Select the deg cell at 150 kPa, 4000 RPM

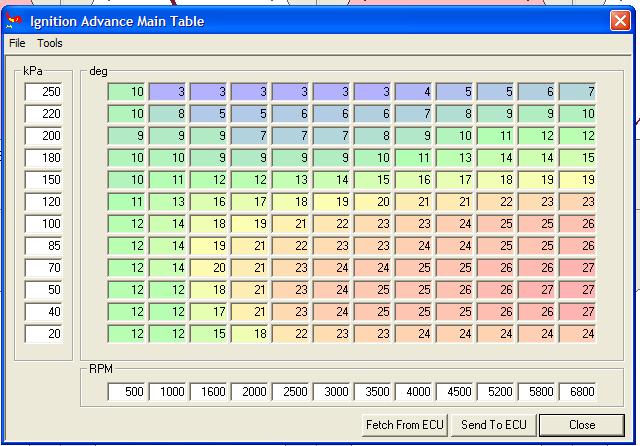point(413,180)
